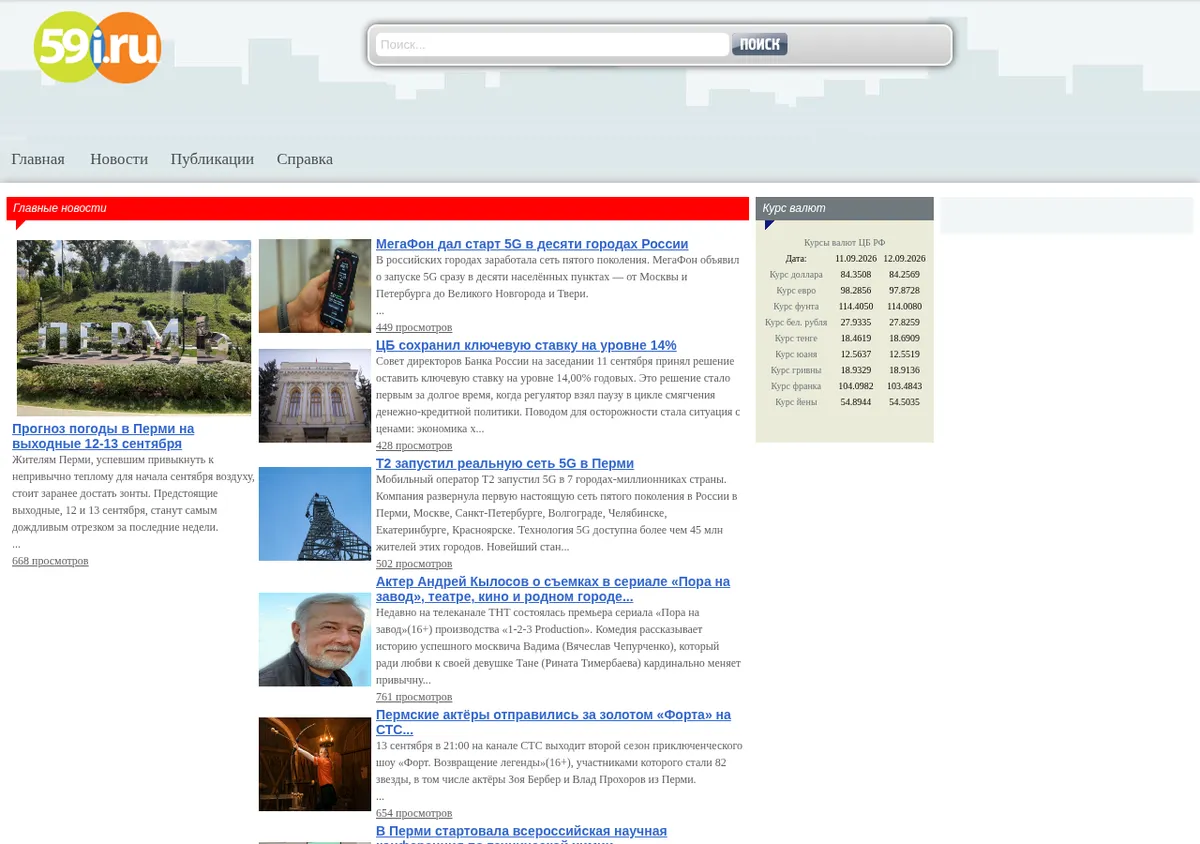Viewport: 1200px width, 844px height.
Task: Click the Андрей Кылосов portrait thumbnail
Action: (315, 640)
